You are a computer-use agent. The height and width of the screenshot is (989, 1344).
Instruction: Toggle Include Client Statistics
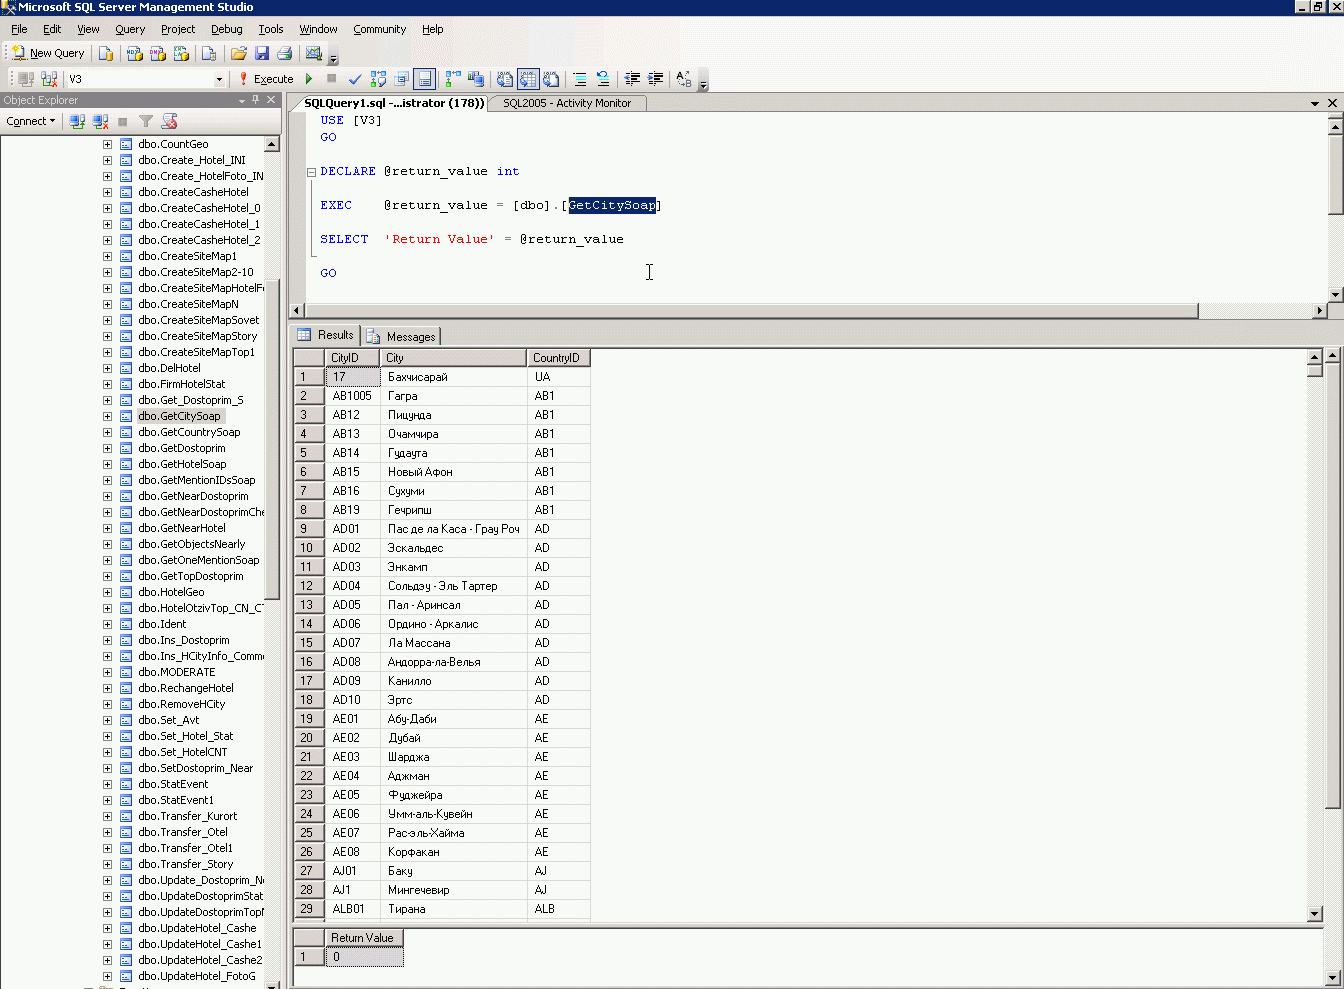click(476, 79)
